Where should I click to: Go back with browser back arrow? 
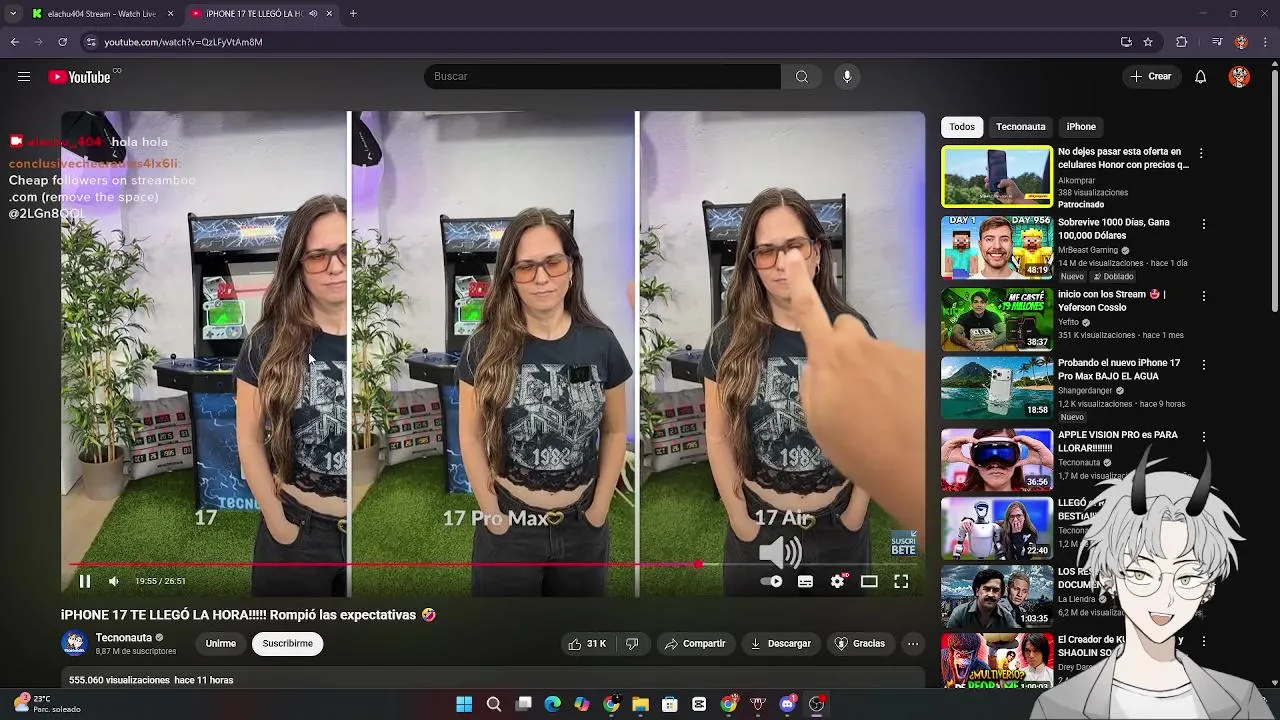tap(14, 42)
